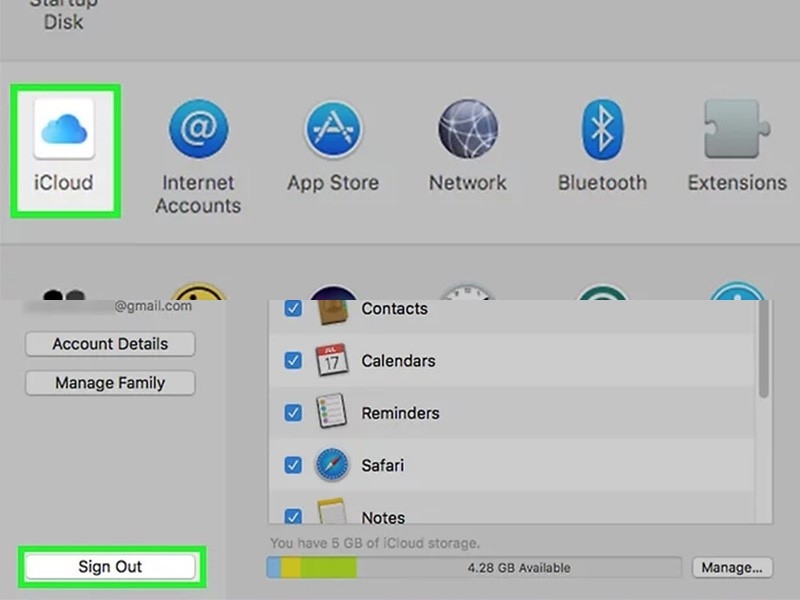Open the Extensions preferences pane
The width and height of the screenshot is (800, 600).
(x=736, y=131)
